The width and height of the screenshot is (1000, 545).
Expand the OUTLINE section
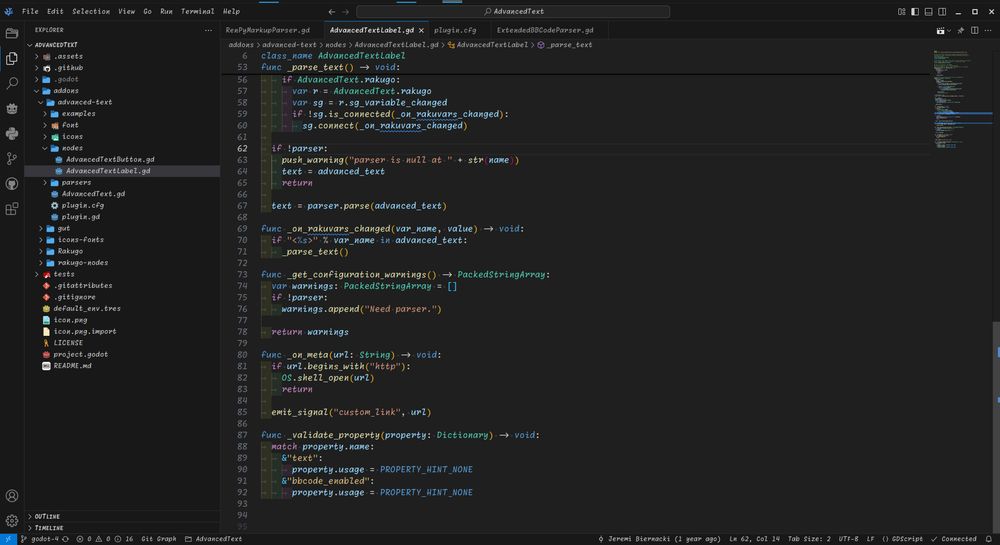click(x=121, y=516)
